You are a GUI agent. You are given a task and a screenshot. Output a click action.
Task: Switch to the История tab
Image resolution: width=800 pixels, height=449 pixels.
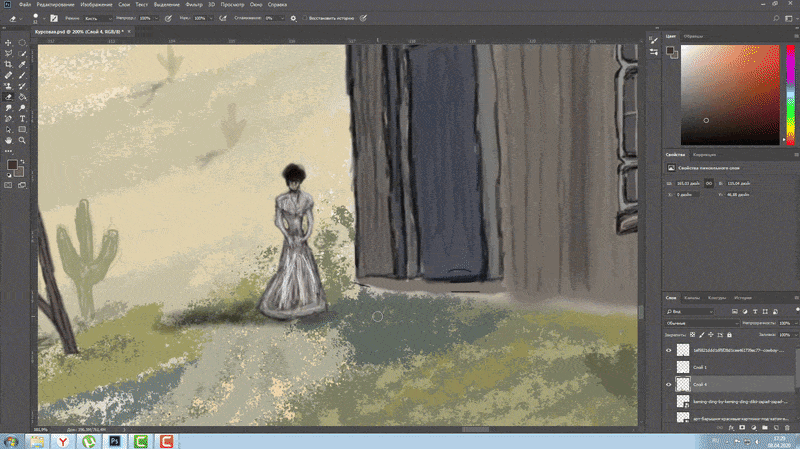coord(743,298)
